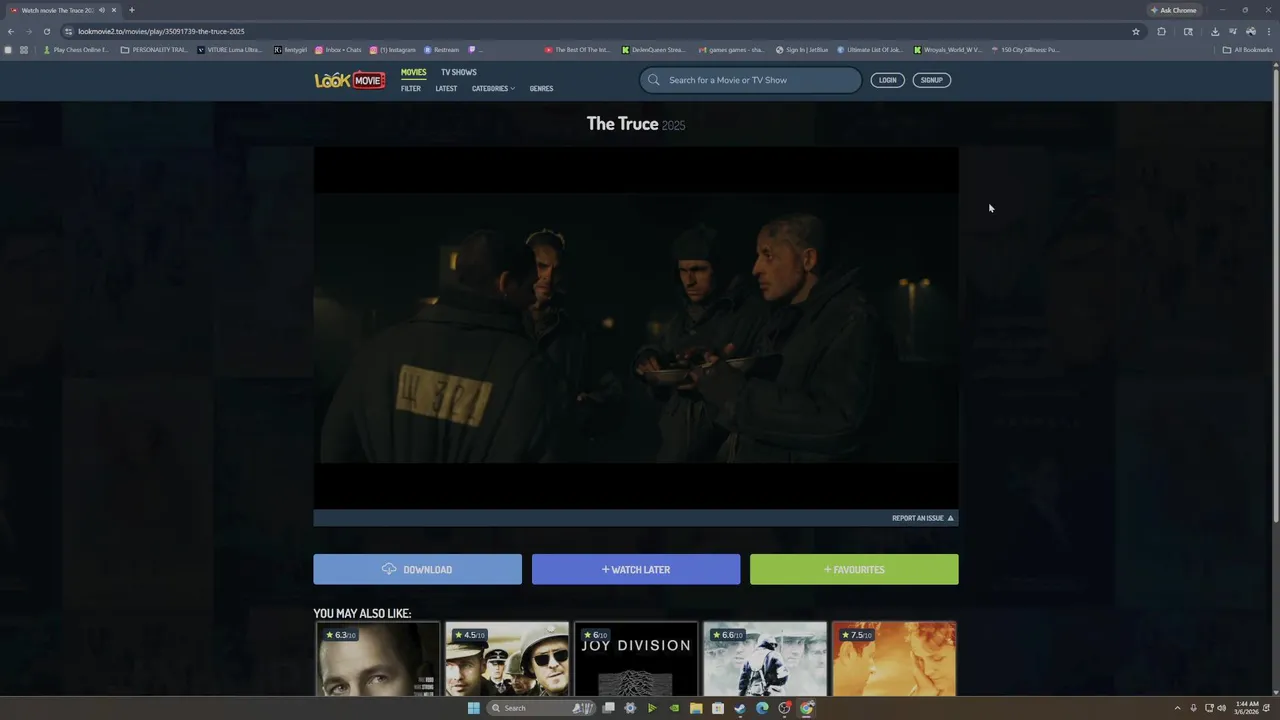Screen dimensions: 1280x720
Task: Reload the page
Action: [46, 31]
